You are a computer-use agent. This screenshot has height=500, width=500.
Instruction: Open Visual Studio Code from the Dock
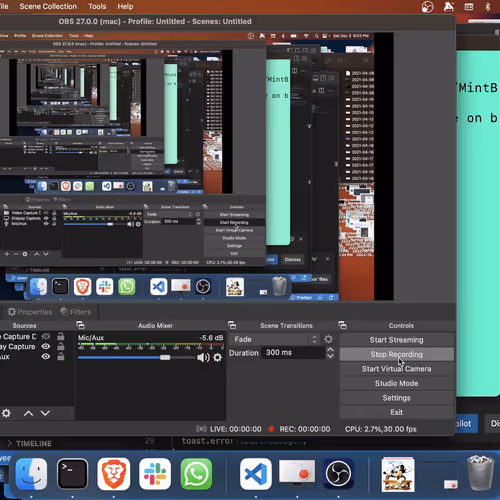coord(256,474)
